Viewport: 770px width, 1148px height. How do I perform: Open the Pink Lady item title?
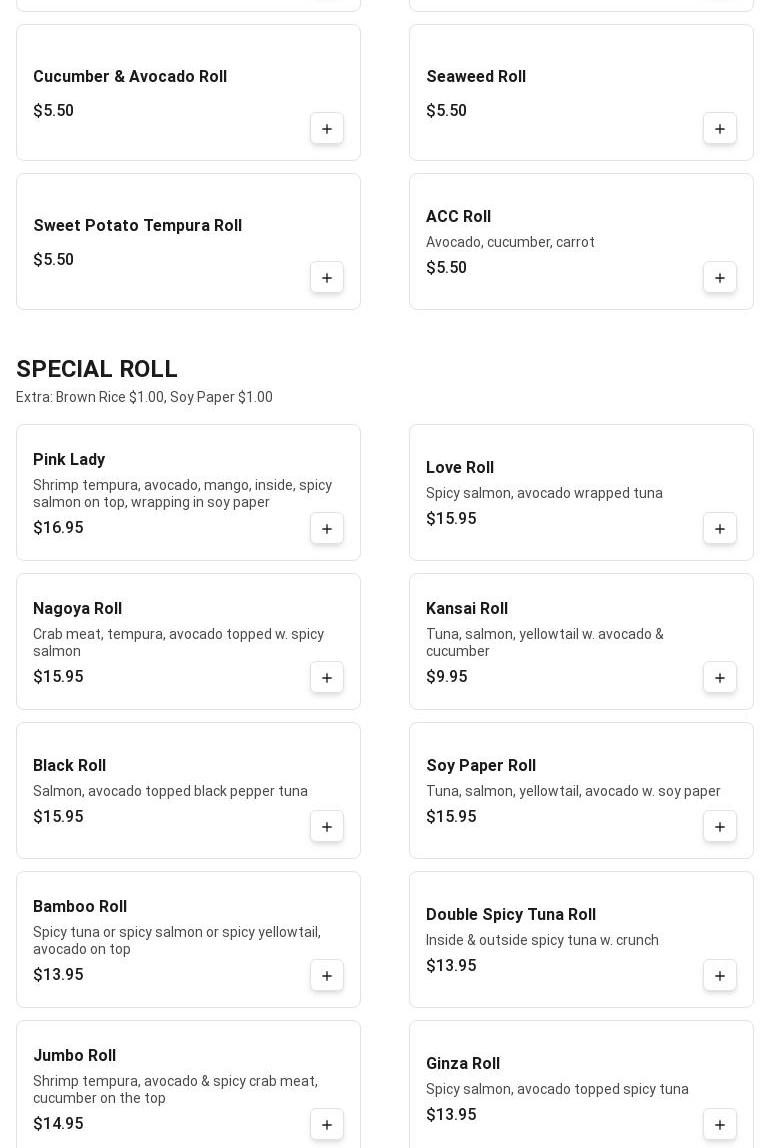[69, 460]
